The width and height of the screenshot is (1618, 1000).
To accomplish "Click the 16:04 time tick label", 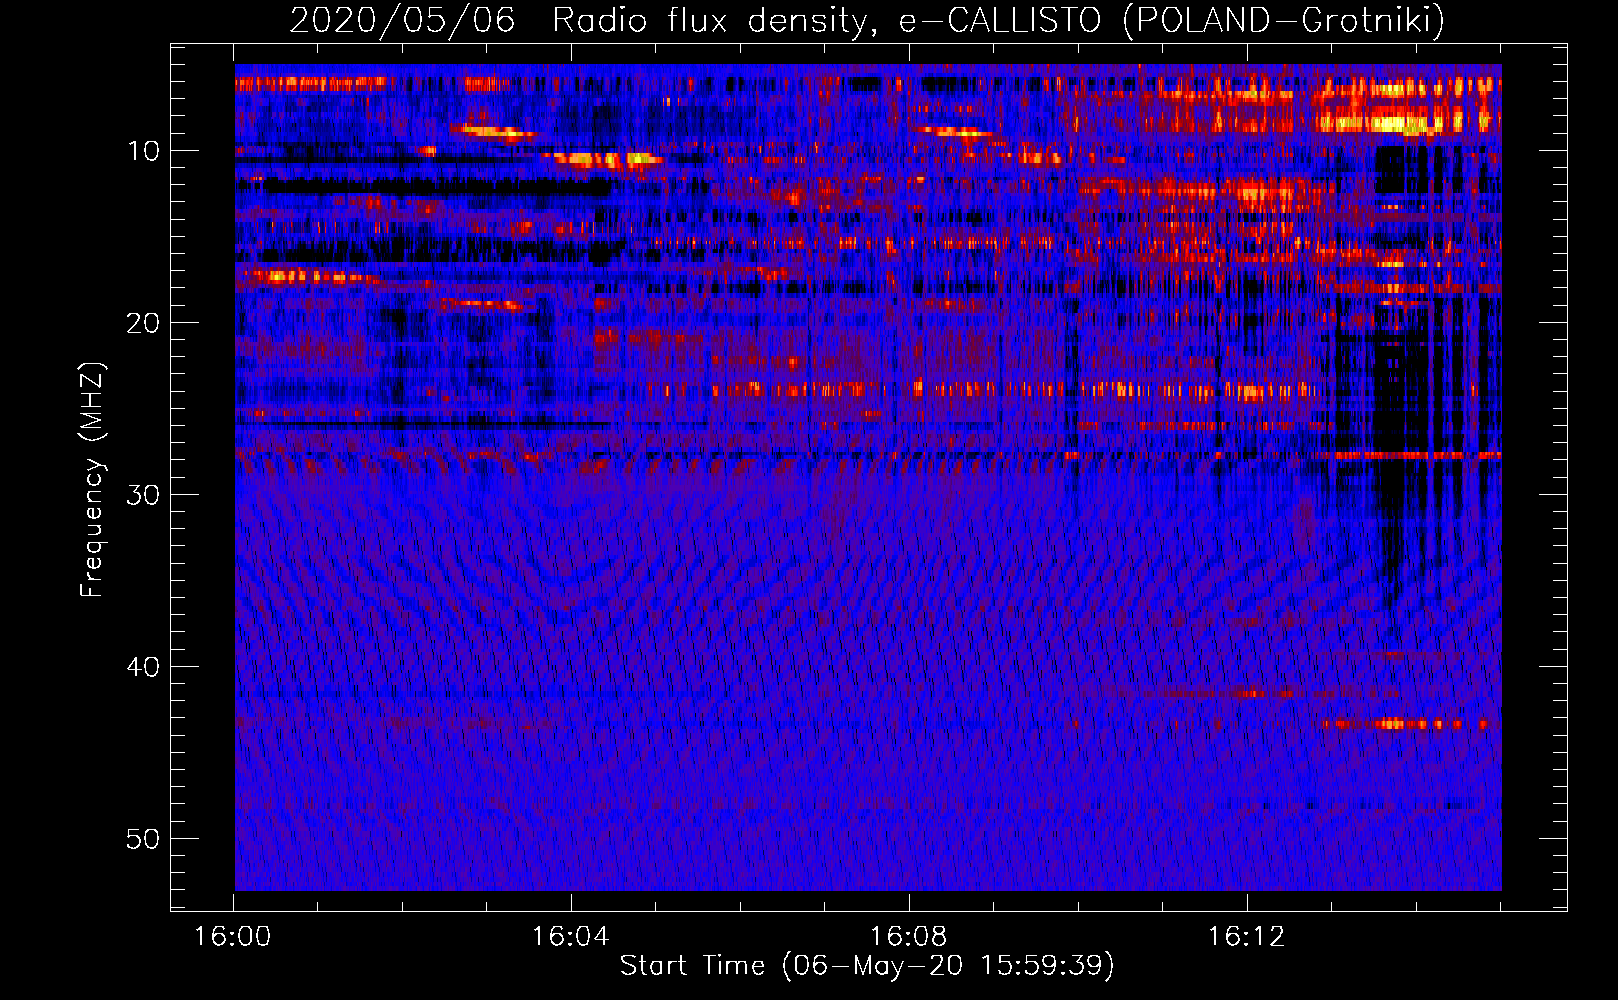I will (571, 937).
